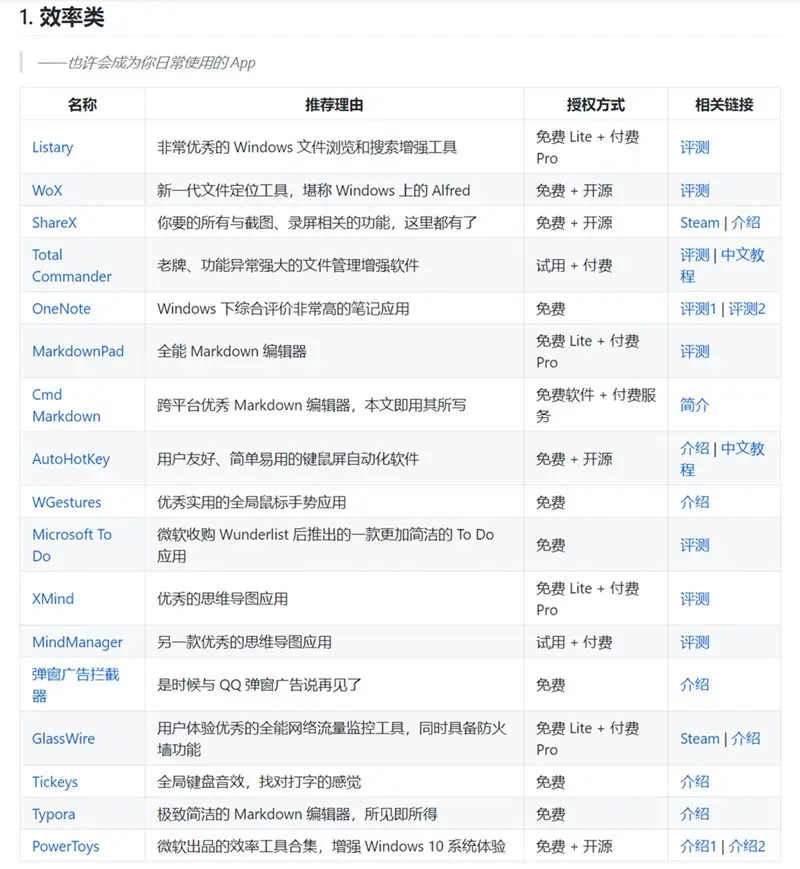This screenshot has width=800, height=869.
Task: Click the 相关链接 column header
Action: (724, 105)
